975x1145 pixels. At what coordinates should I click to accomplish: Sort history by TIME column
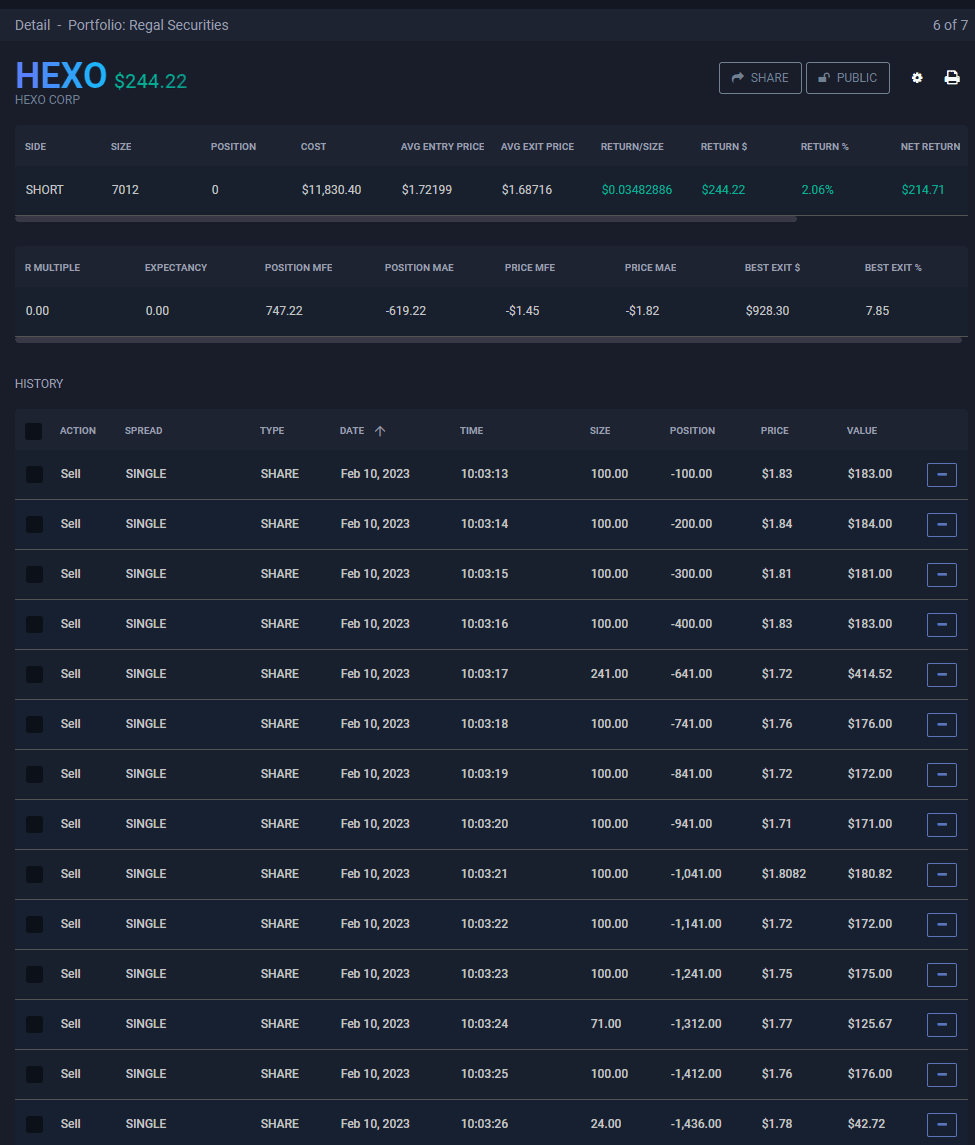(x=471, y=431)
